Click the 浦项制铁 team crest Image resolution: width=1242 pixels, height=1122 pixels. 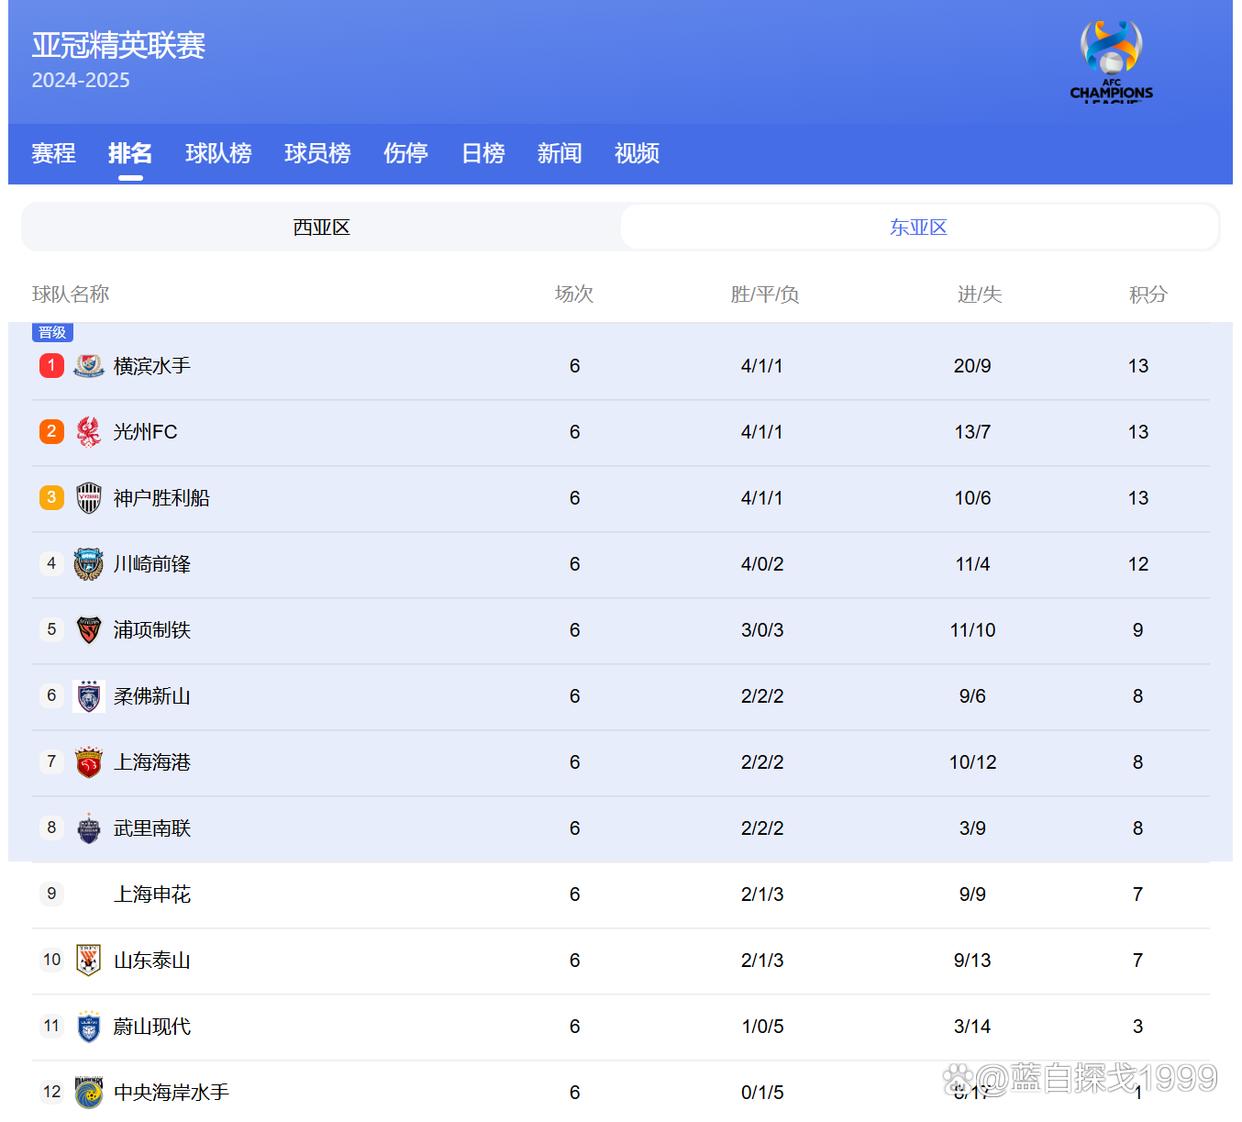click(x=89, y=630)
